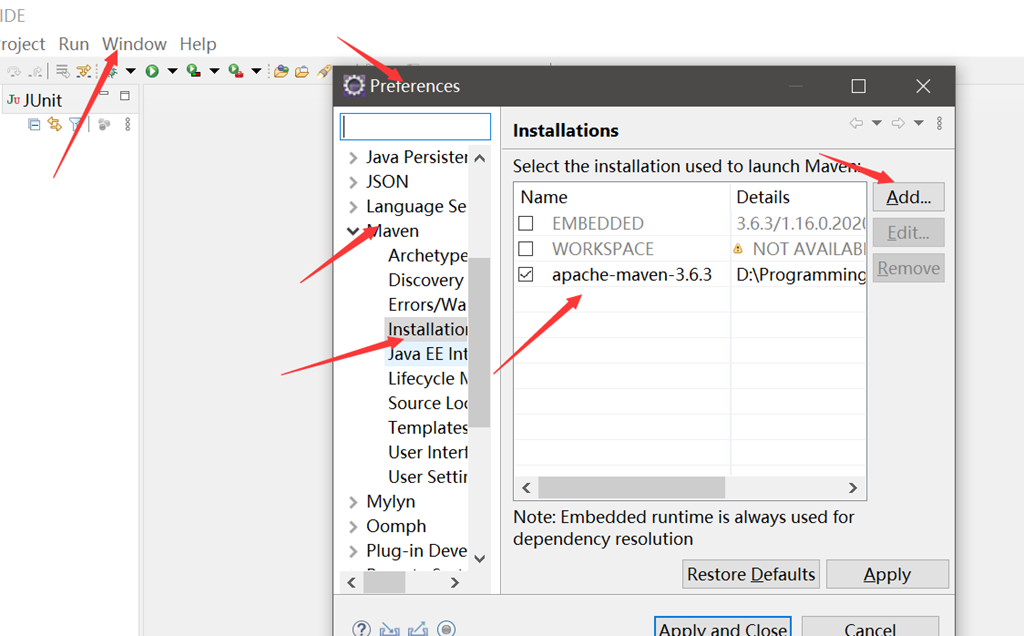Click the Export preferences icon
The height and width of the screenshot is (636, 1024).
[x=417, y=629]
